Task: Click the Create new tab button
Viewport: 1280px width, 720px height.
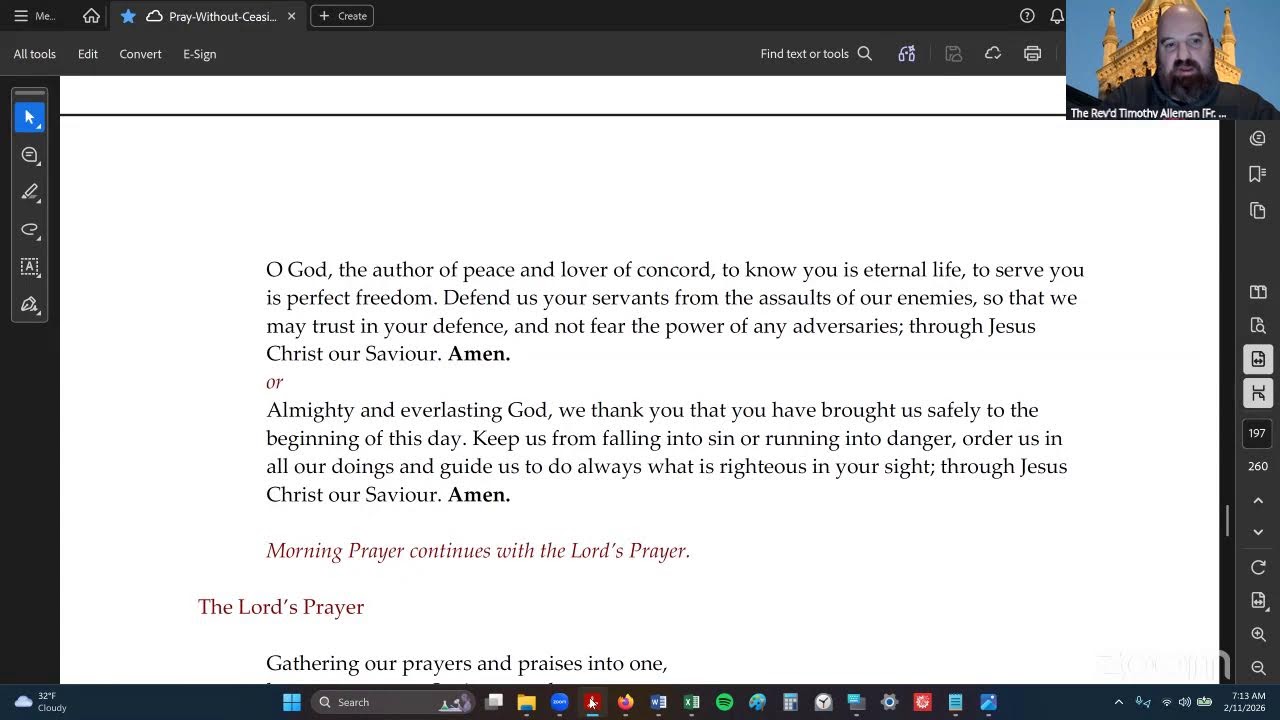Action: [342, 16]
